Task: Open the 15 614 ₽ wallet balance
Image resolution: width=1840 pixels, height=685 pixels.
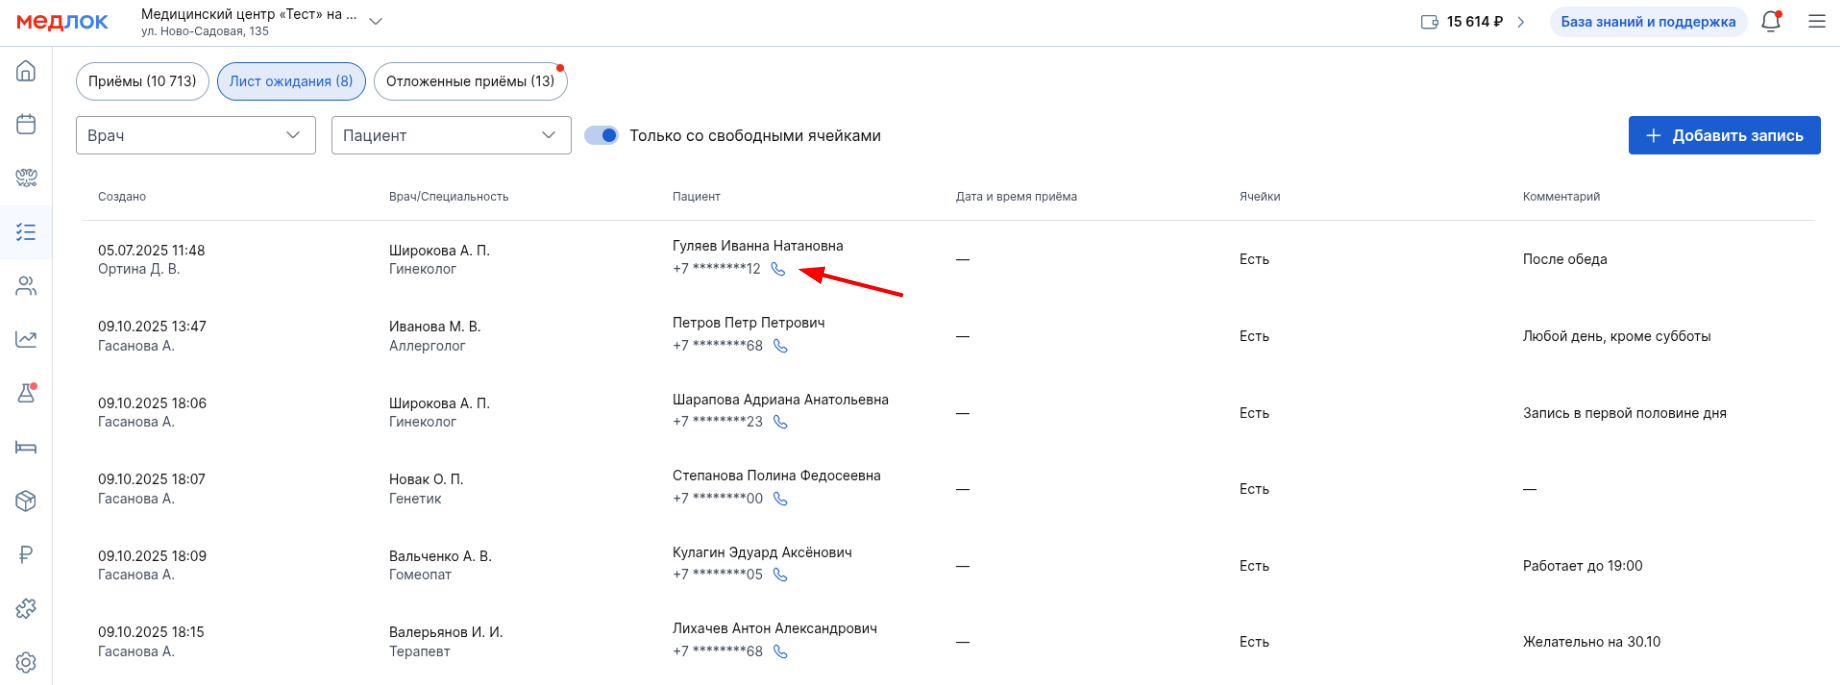Action: (x=1473, y=21)
